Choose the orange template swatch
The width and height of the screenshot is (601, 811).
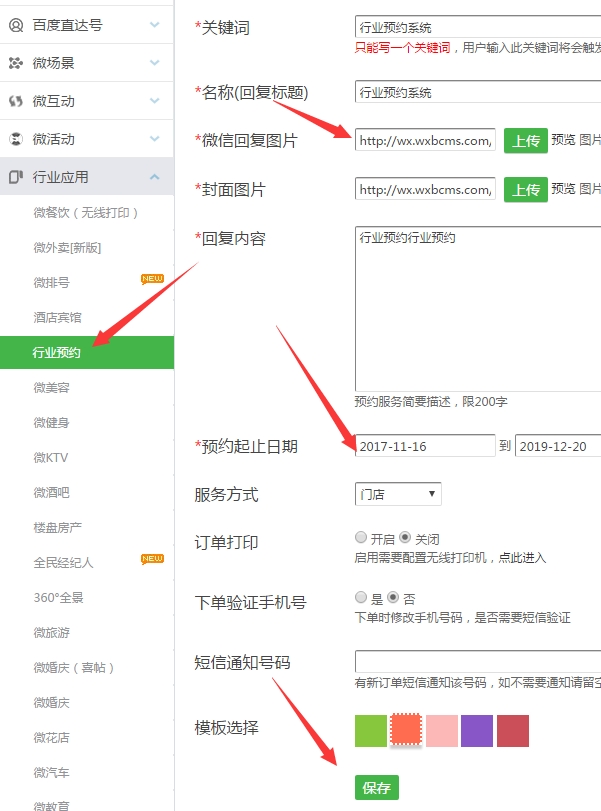point(406,730)
